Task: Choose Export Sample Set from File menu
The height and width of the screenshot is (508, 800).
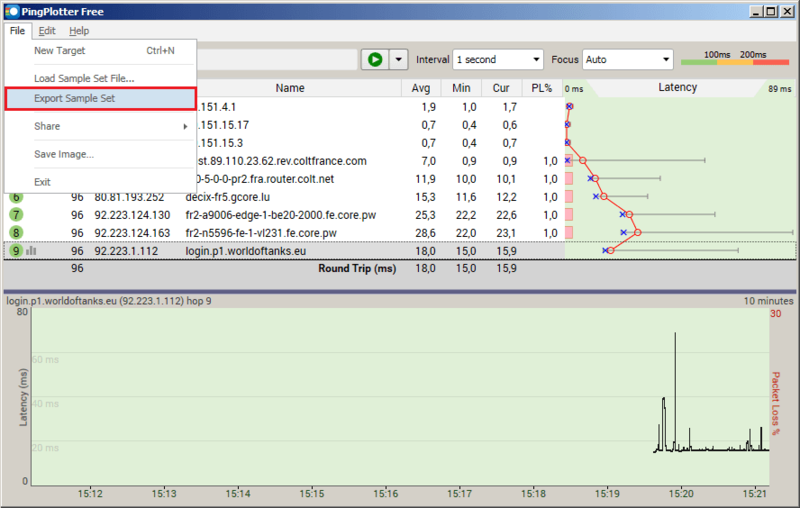Action: tap(100, 99)
